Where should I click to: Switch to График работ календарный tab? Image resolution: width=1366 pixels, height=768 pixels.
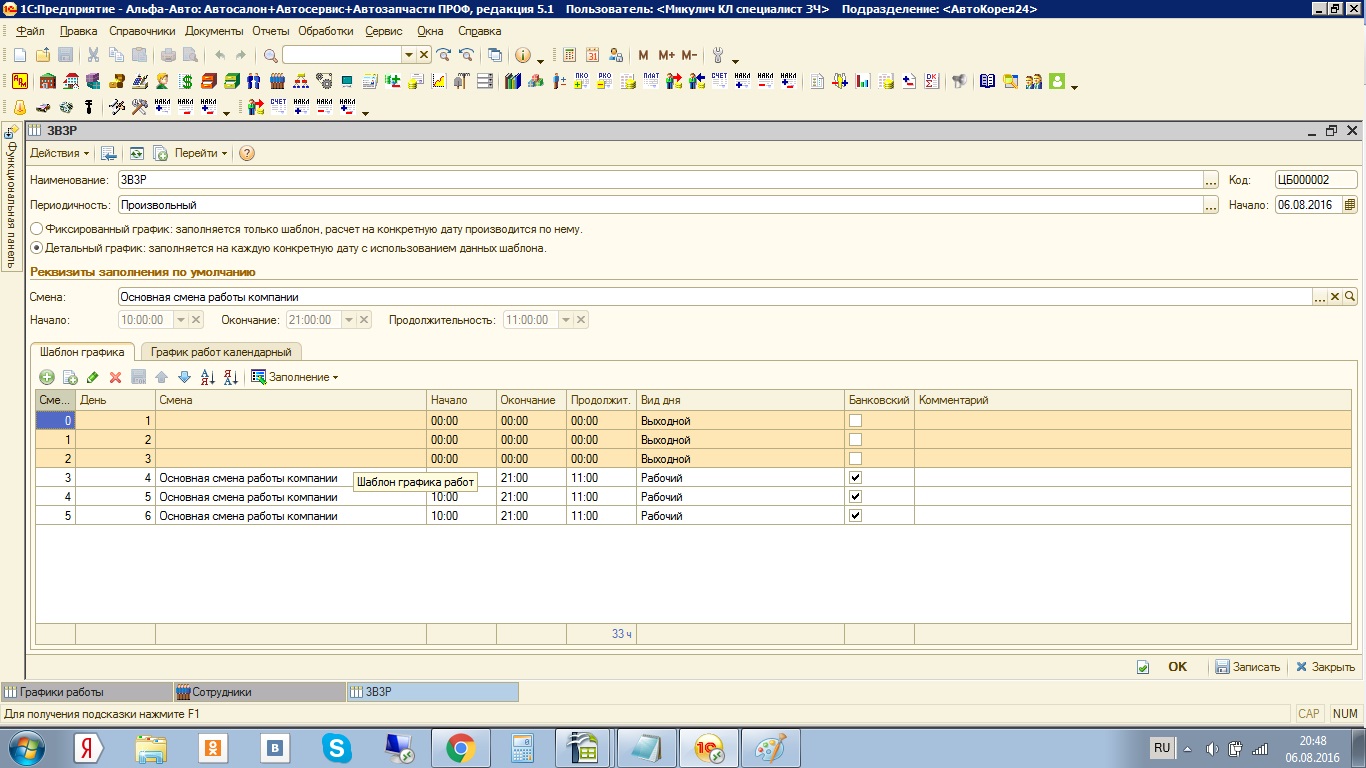pos(221,352)
